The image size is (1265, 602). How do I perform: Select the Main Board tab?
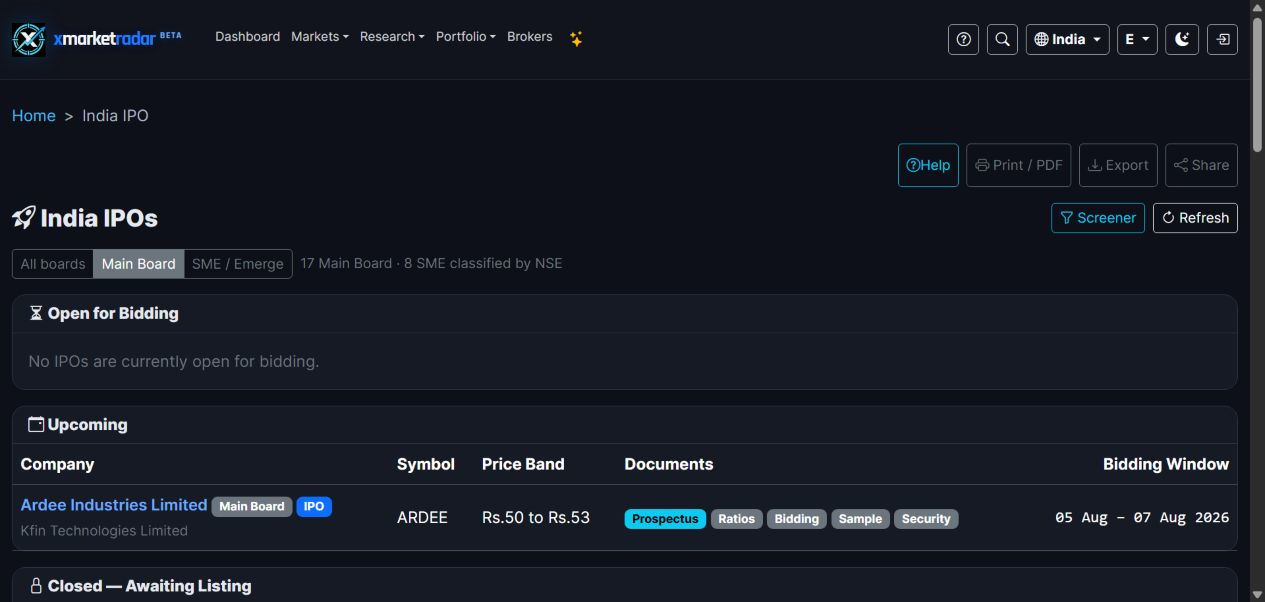139,264
